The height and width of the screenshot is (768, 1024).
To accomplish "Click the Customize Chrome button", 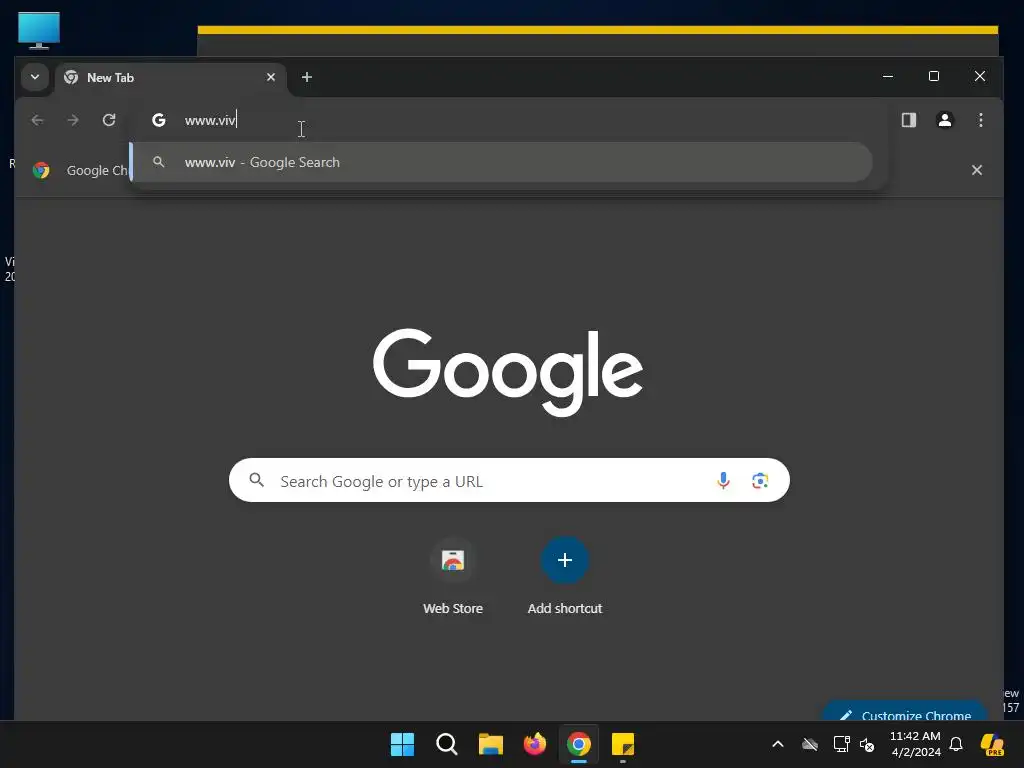I will pos(905,713).
